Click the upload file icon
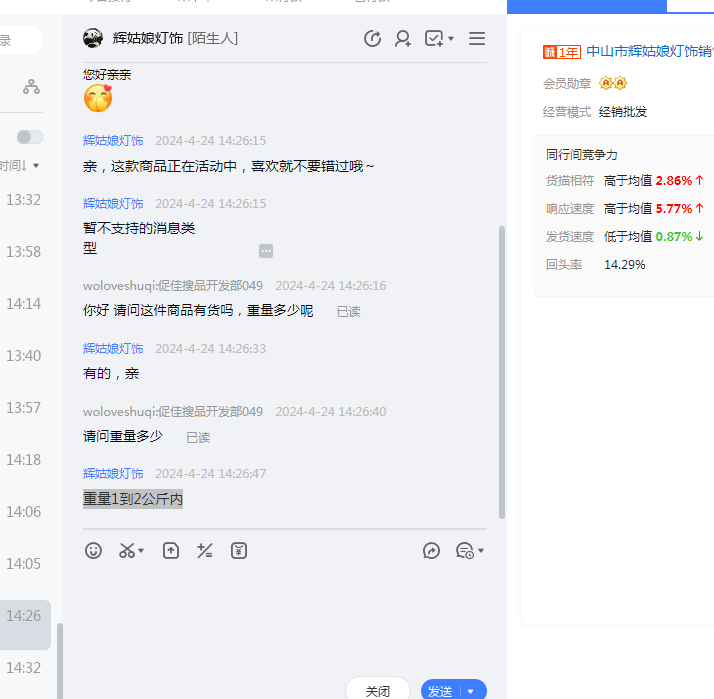The height and width of the screenshot is (699, 714). click(171, 551)
